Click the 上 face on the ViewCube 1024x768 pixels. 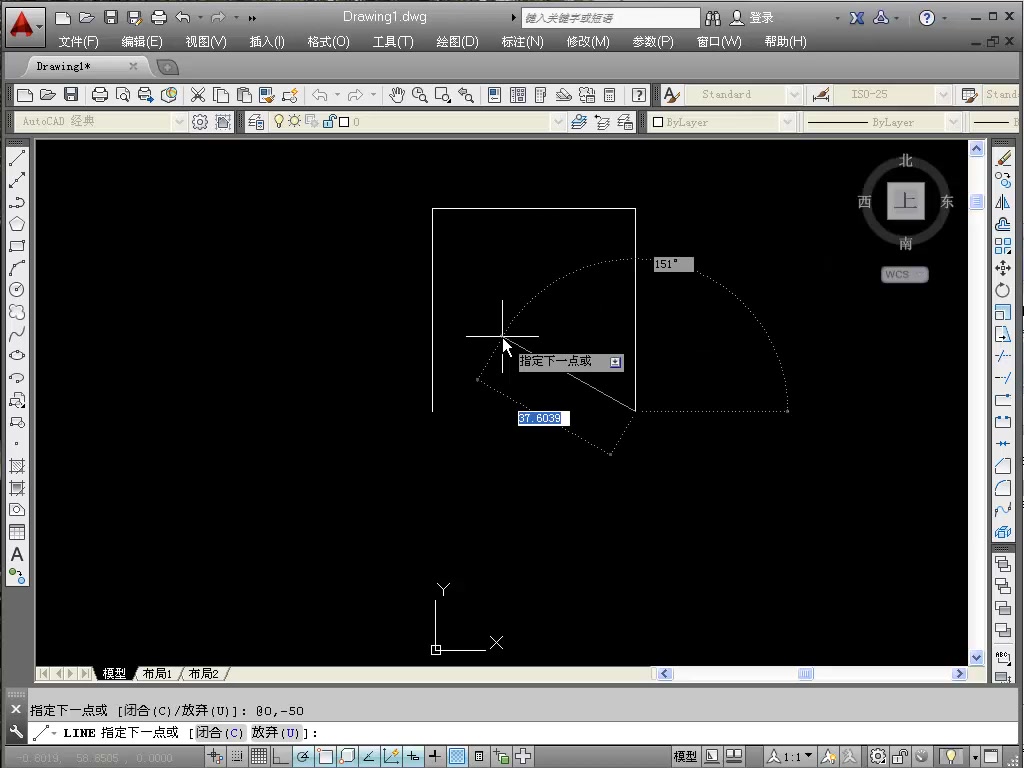click(905, 200)
